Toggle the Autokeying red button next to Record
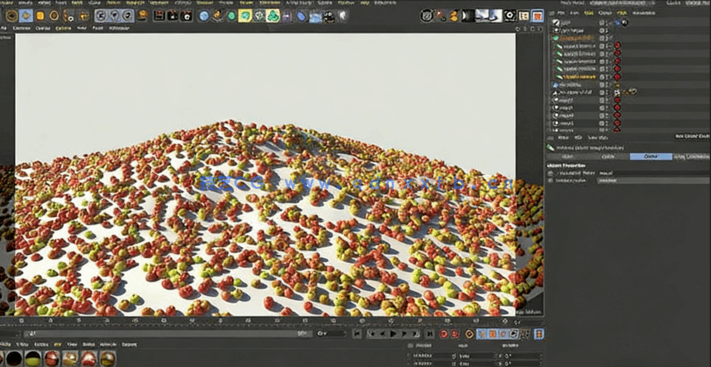 pos(455,334)
